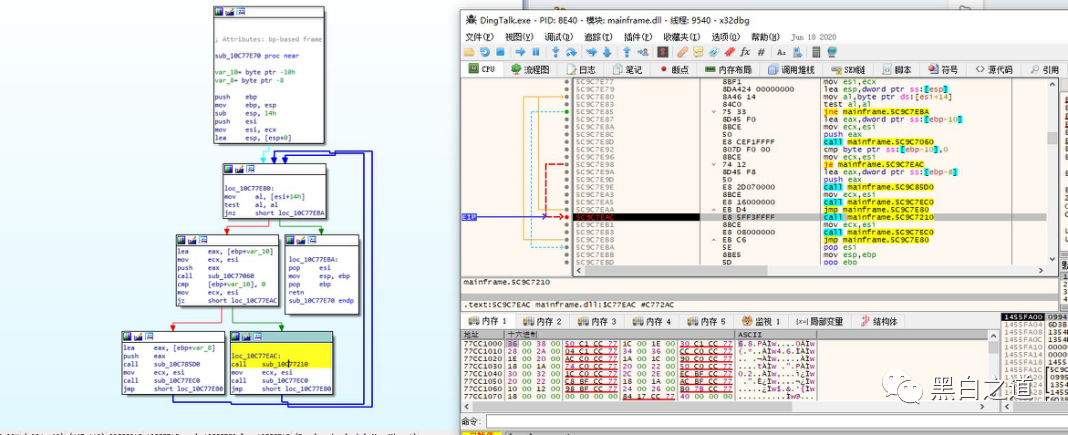Open the String references A icon
Viewport: 1068px width, 435px height.
(x=781, y=52)
